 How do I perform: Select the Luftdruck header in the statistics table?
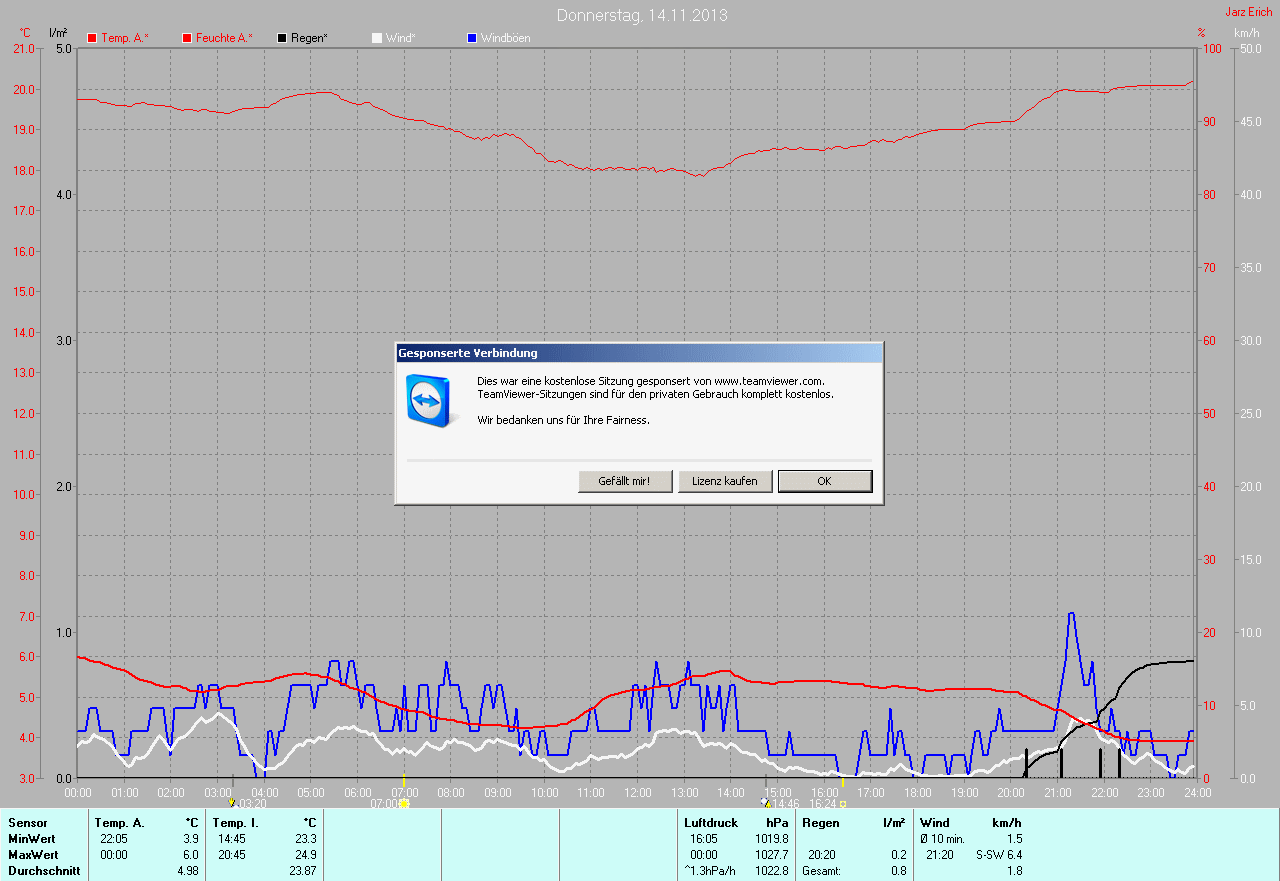pos(711,823)
